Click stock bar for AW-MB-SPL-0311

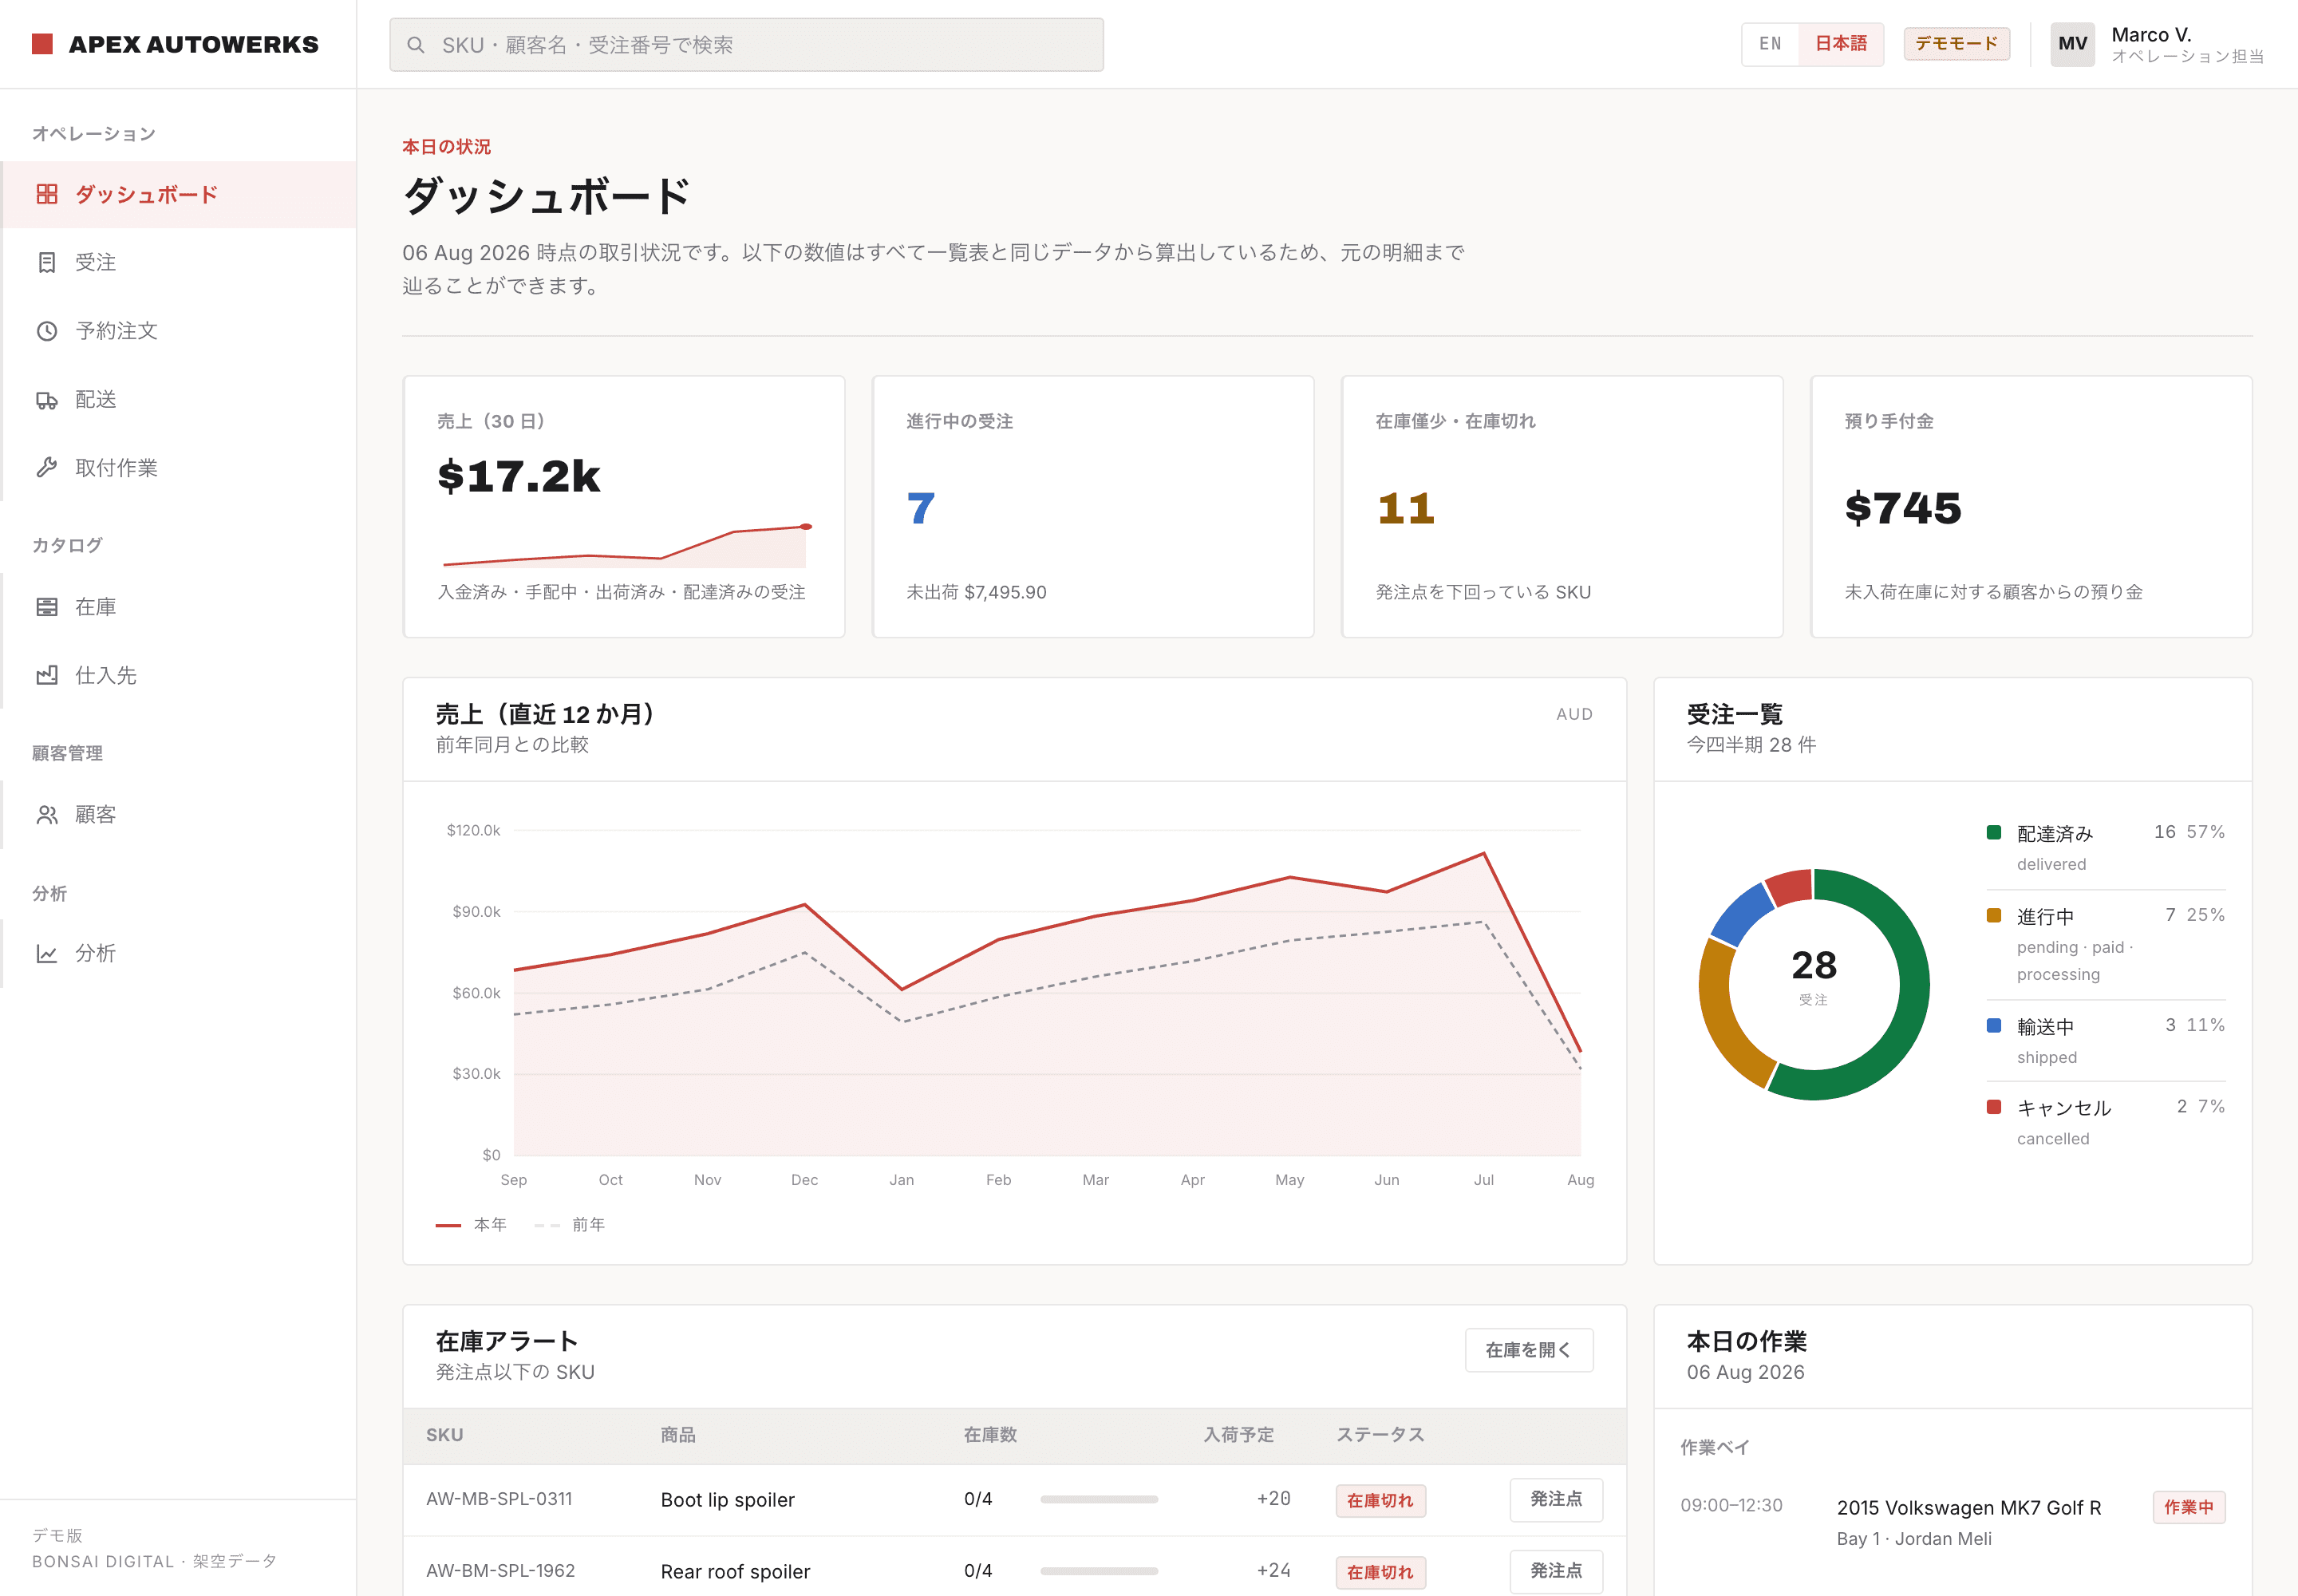(x=1099, y=1499)
